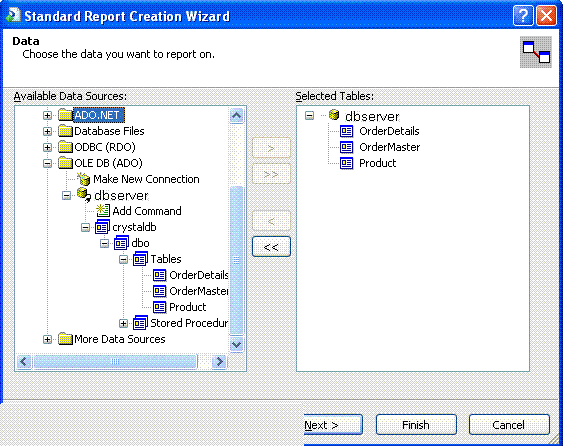
Task: Click the Make New Connection icon
Action: click(84, 179)
